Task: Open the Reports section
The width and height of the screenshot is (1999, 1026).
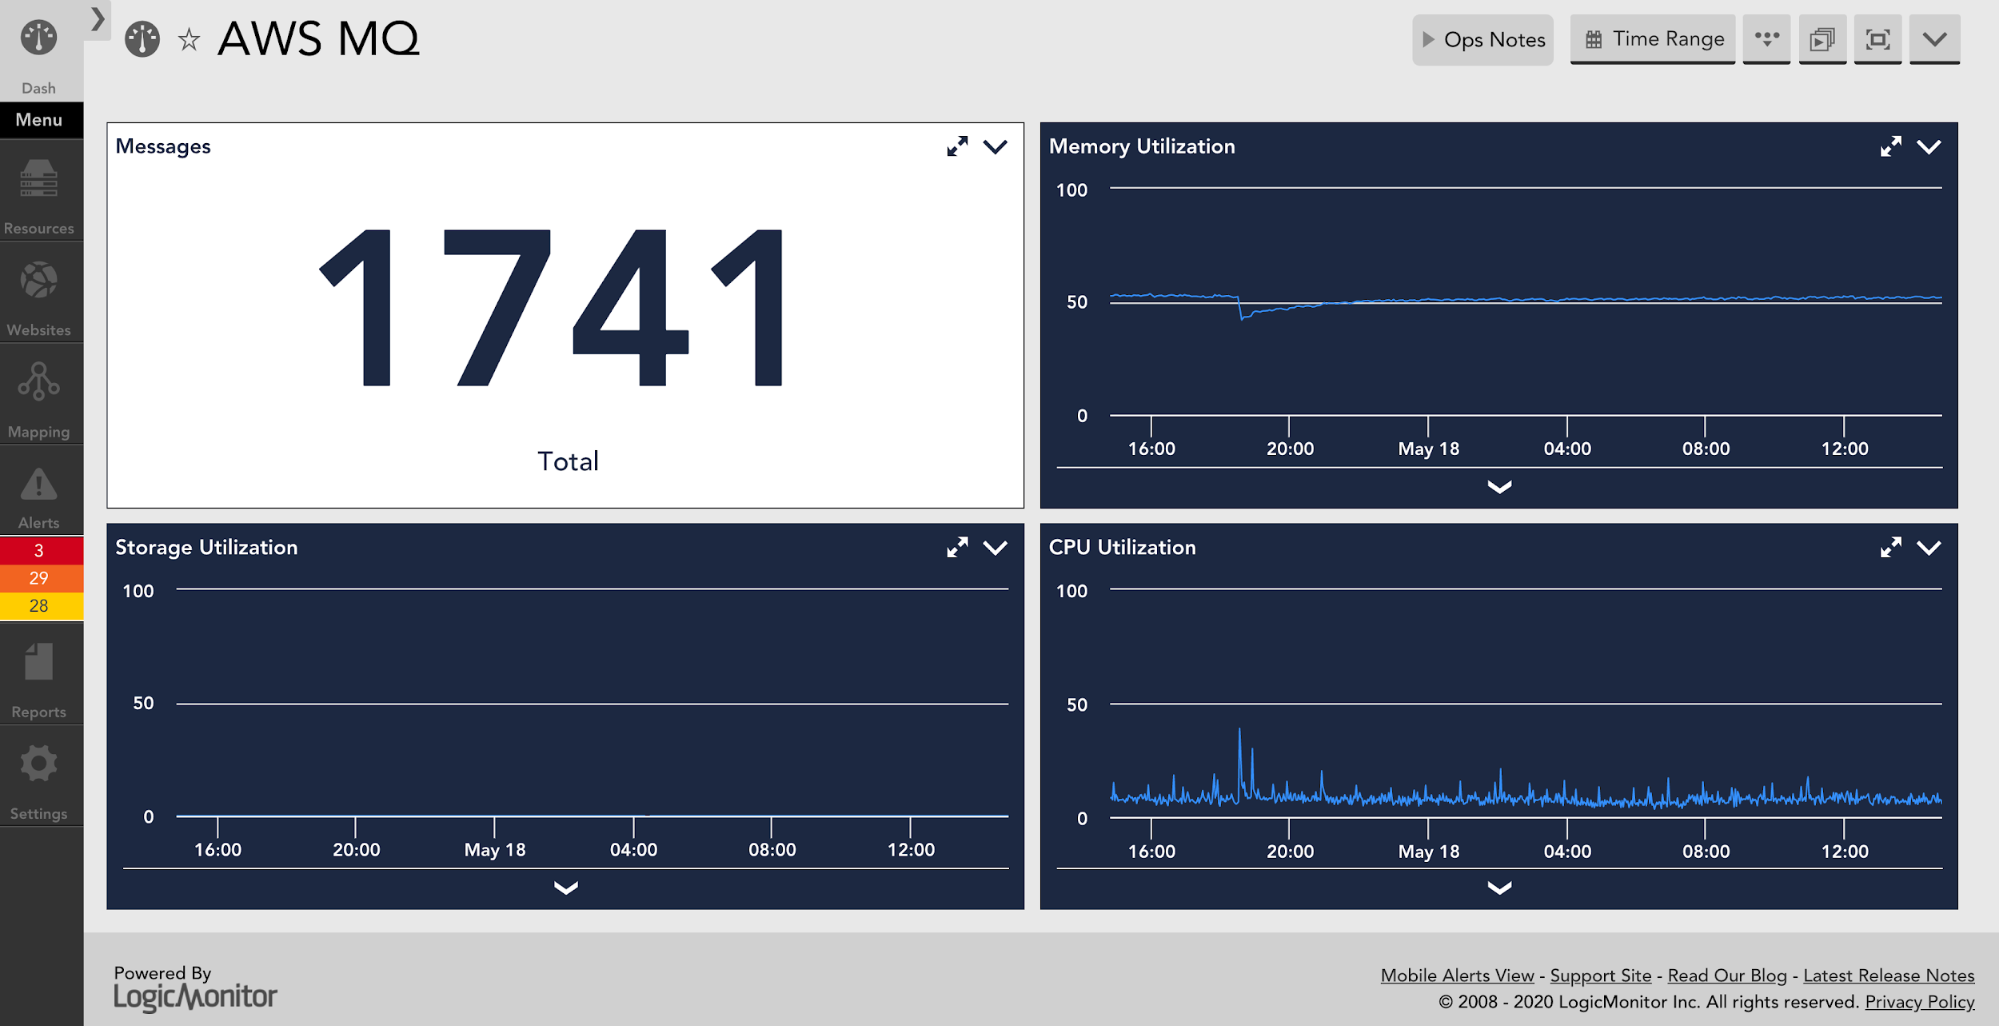Action: coord(39,676)
